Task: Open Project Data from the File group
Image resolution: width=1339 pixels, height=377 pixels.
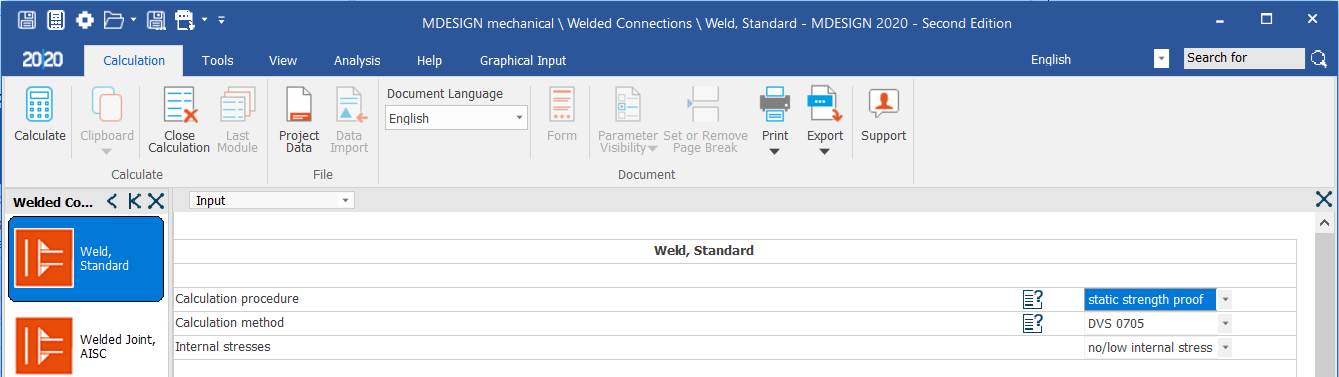Action: tap(299, 120)
